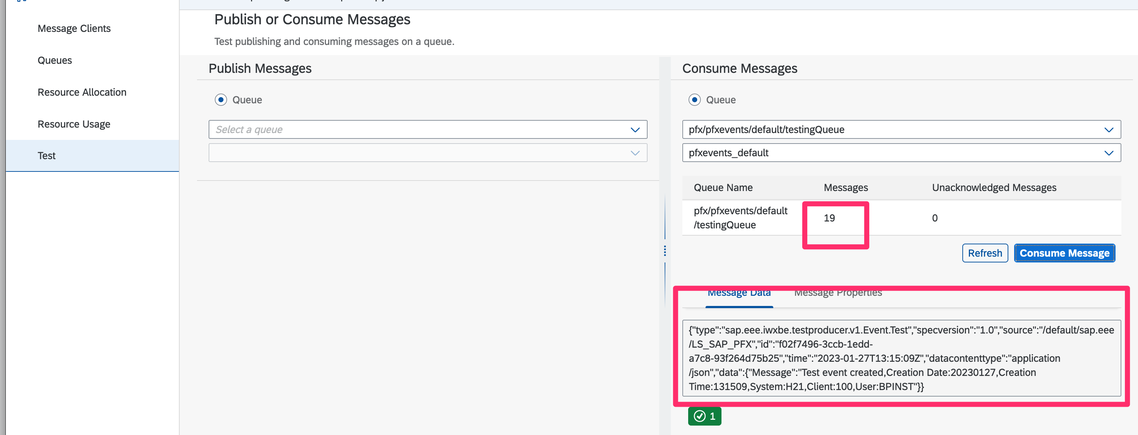Viewport: 1138px width, 435px height.
Task: Open the Resource Allocation page
Action: 82,92
